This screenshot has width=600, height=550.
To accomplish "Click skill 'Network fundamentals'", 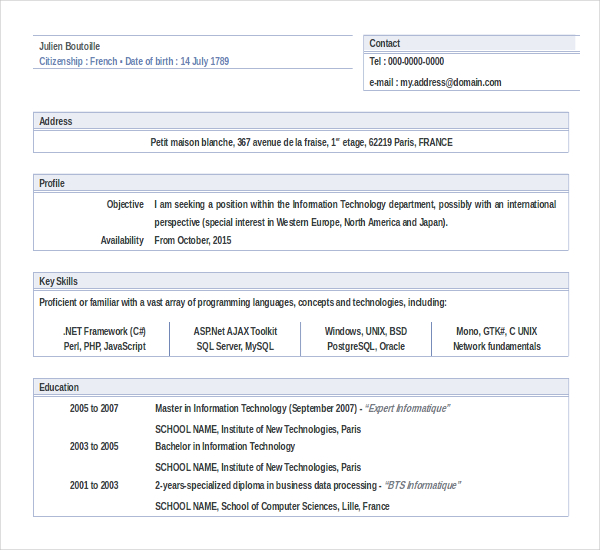I will (497, 346).
